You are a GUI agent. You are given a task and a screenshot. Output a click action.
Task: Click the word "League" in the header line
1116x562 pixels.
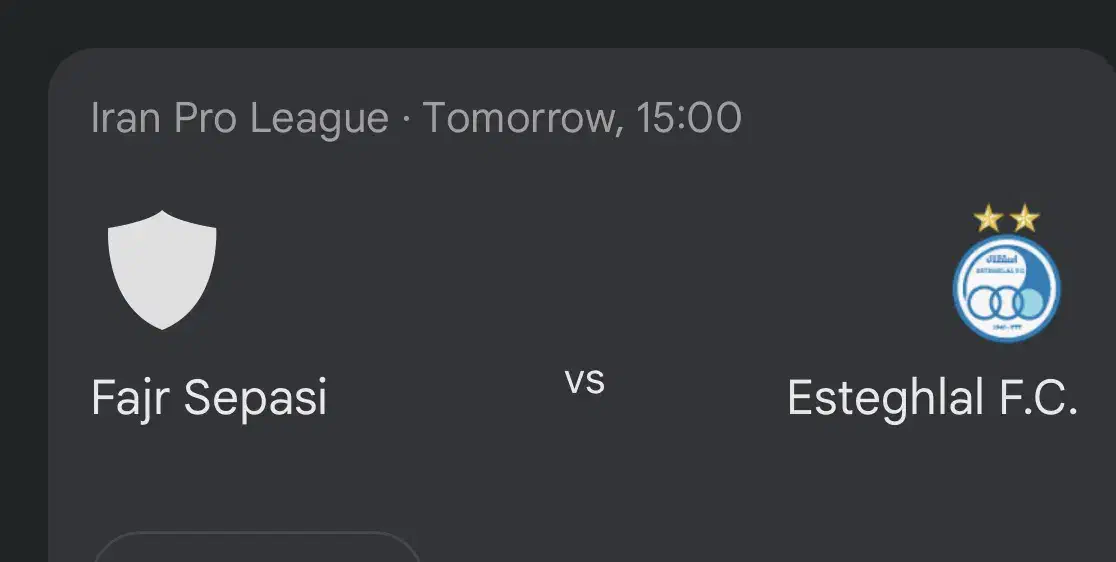(x=319, y=119)
